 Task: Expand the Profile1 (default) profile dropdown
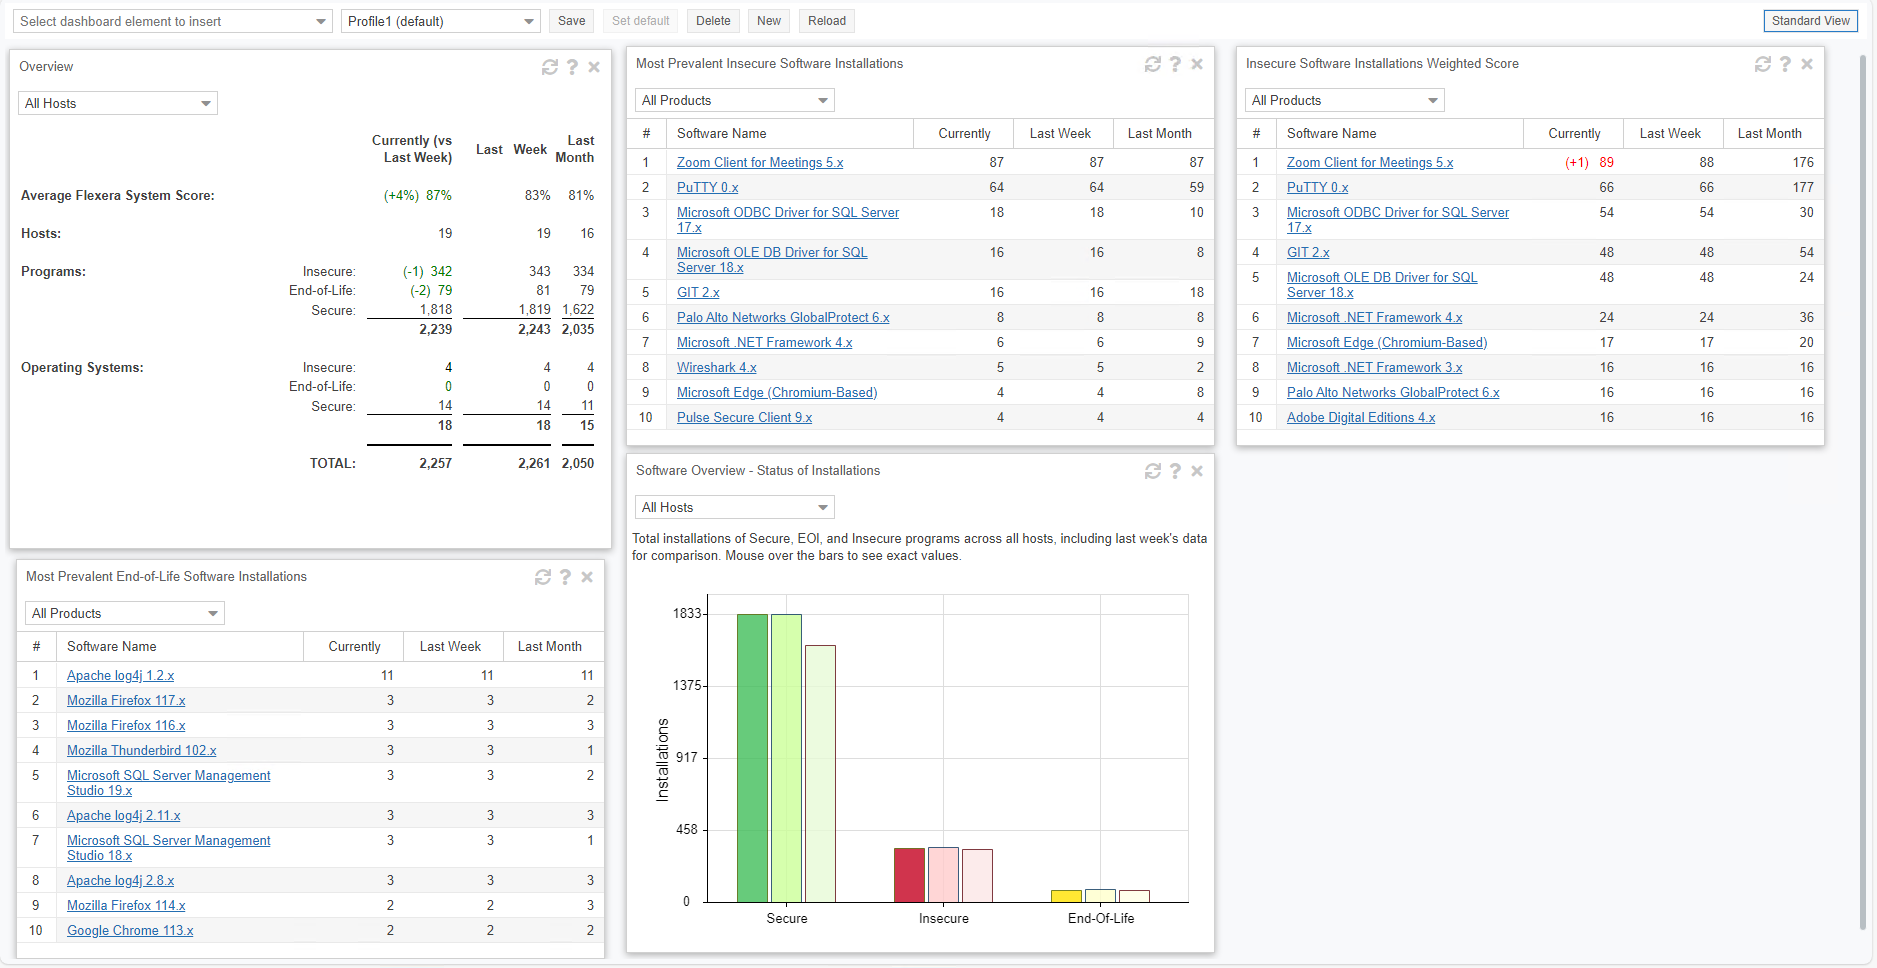[440, 21]
